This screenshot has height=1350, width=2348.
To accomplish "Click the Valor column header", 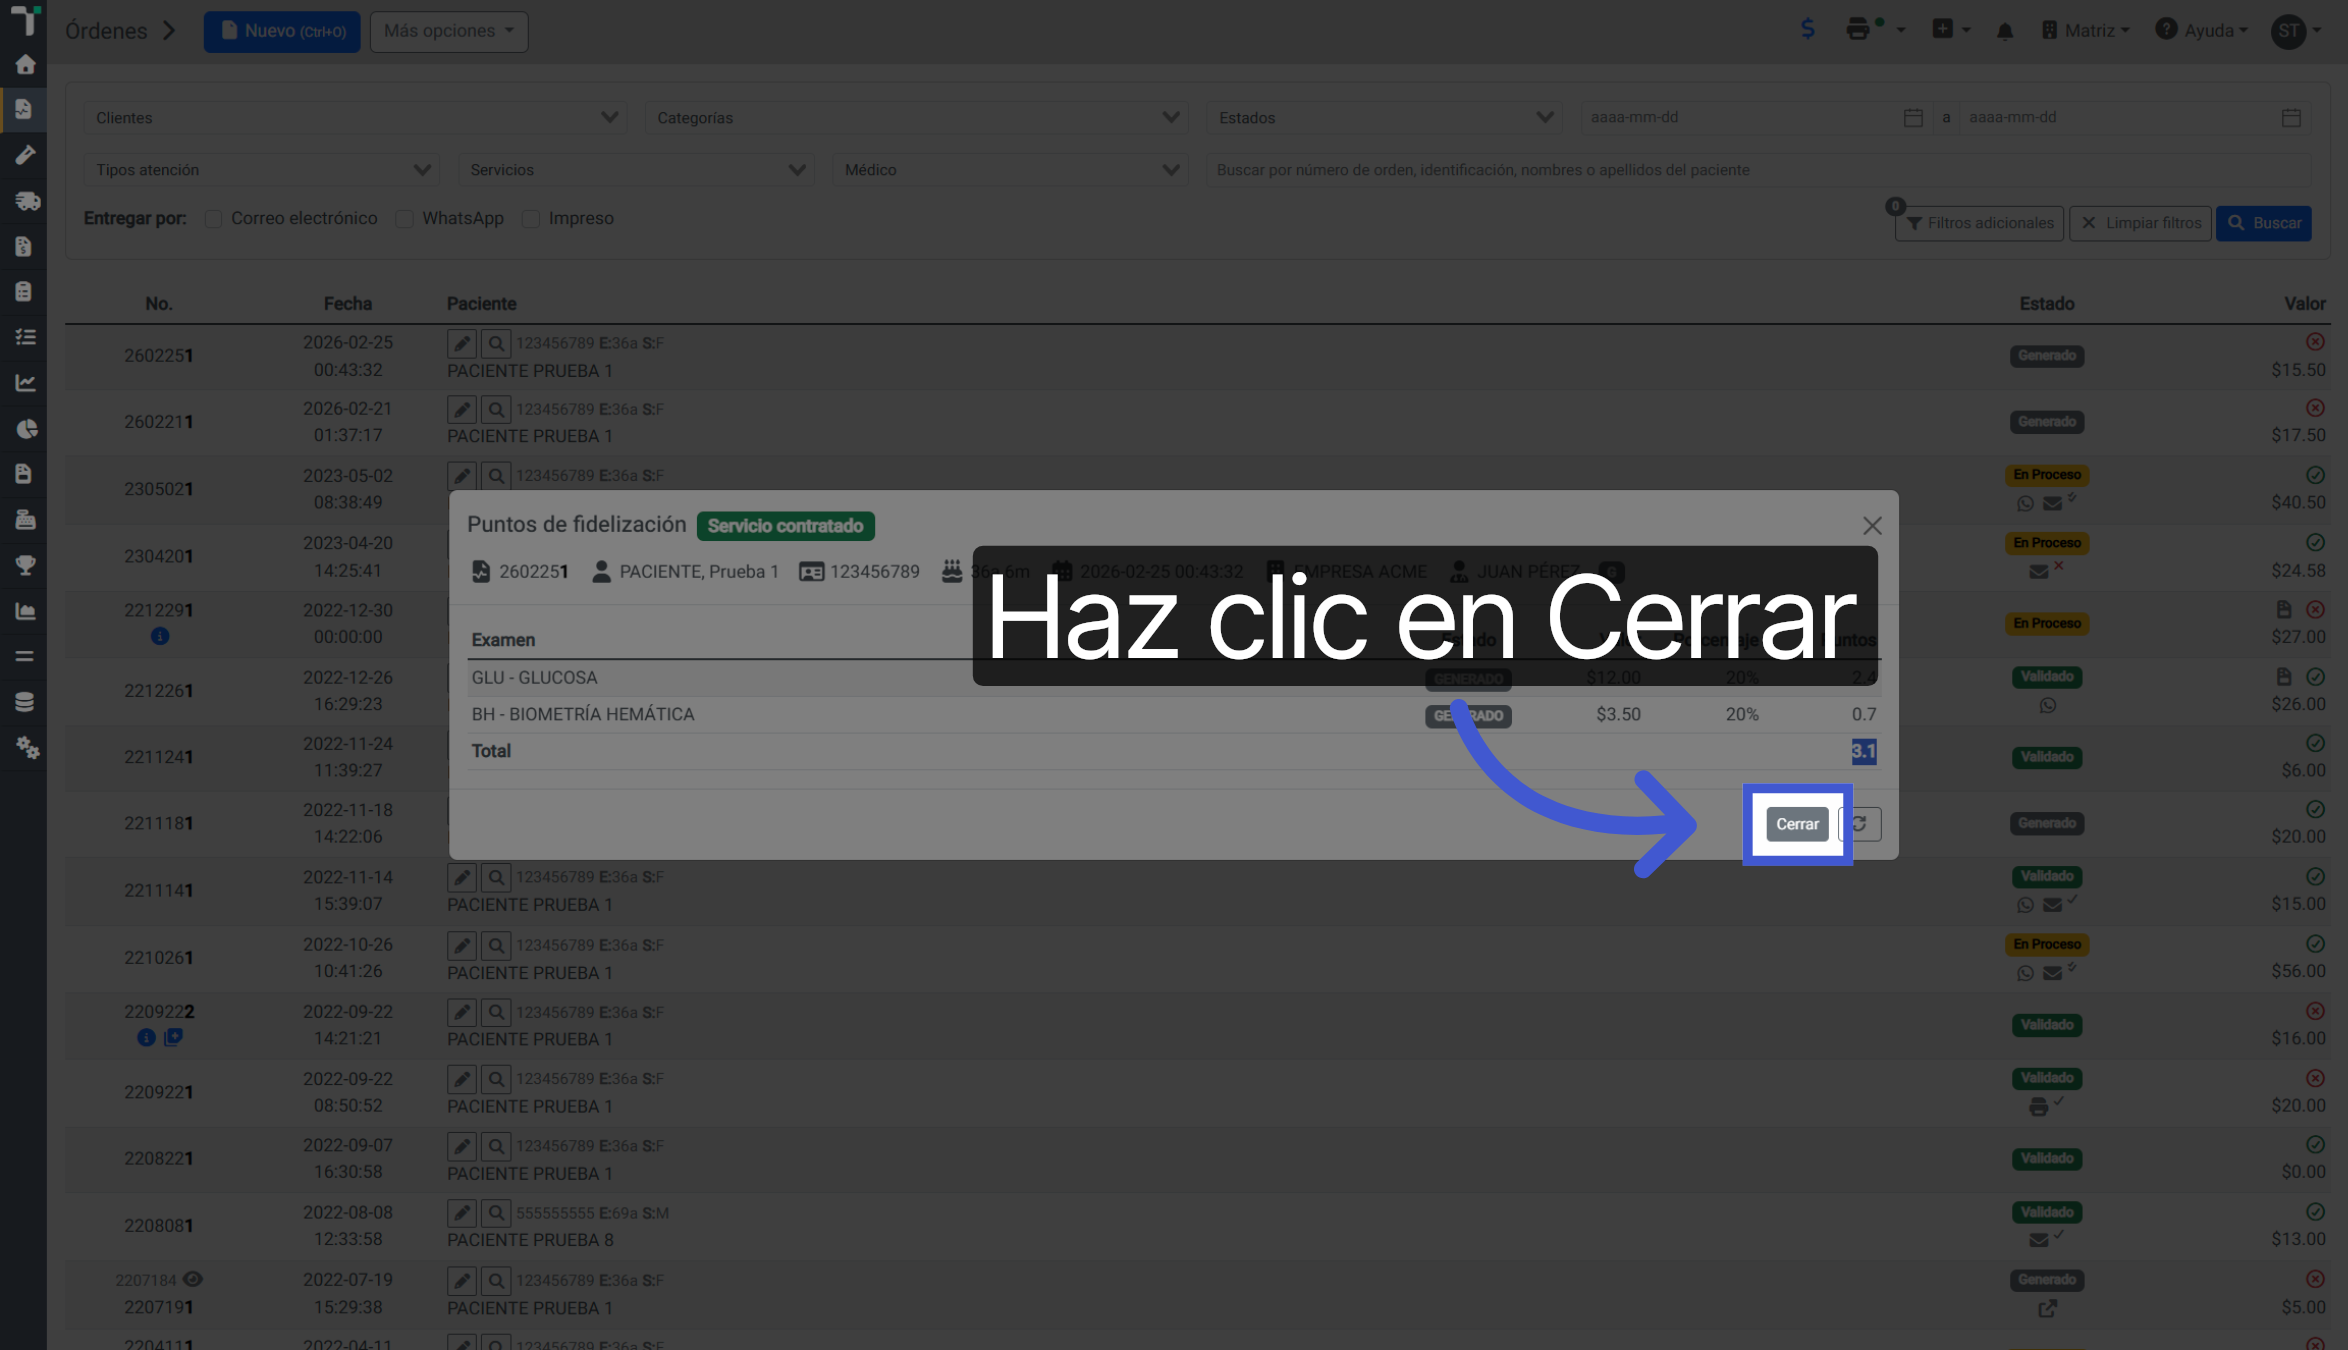I will [x=2304, y=304].
